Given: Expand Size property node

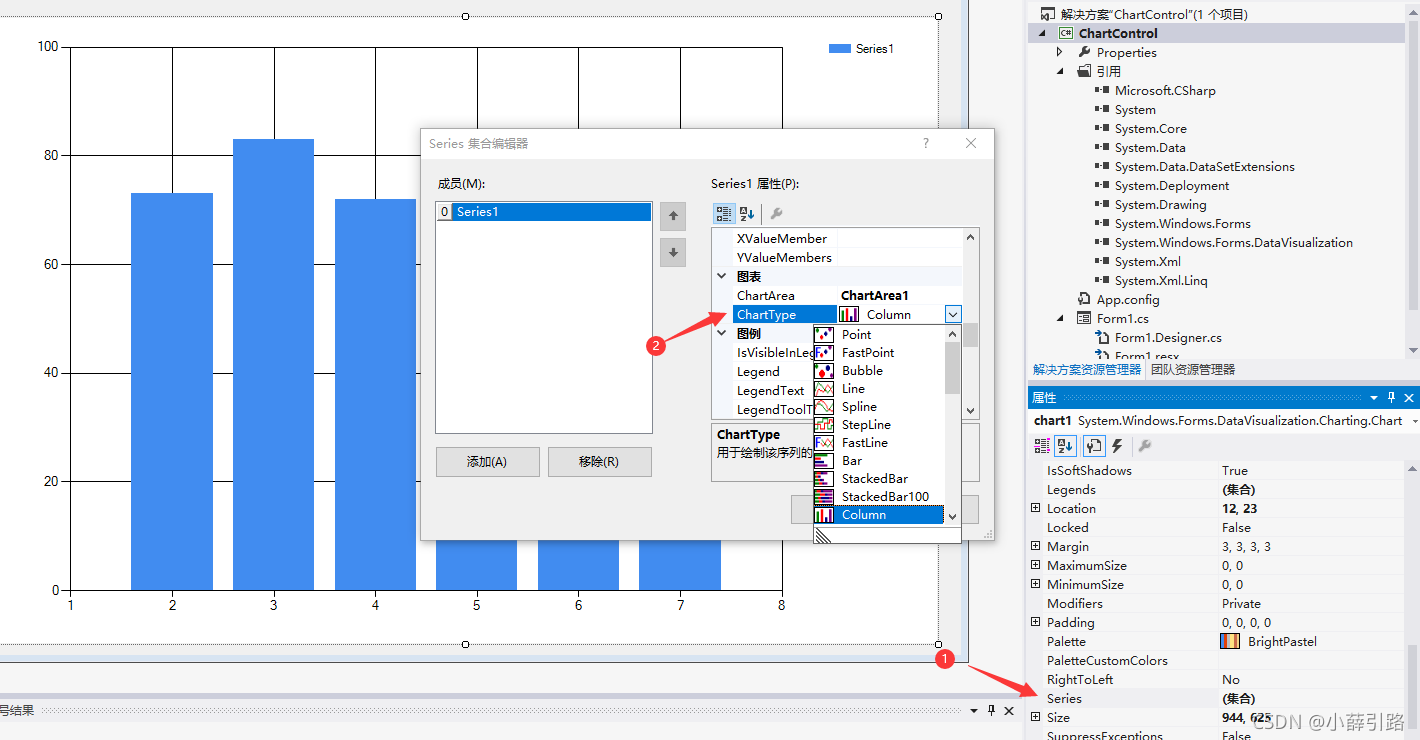Looking at the screenshot, I should point(1036,717).
